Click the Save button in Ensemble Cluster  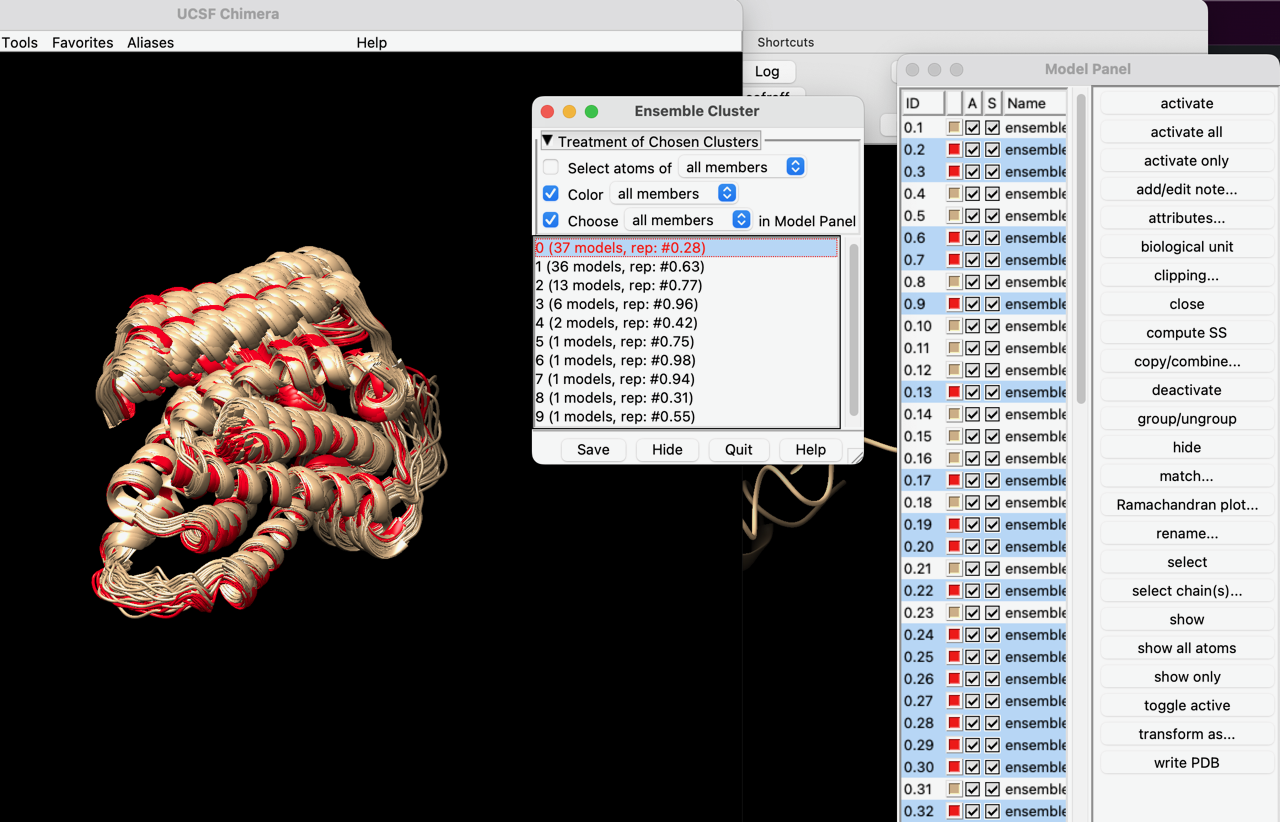[593, 450]
